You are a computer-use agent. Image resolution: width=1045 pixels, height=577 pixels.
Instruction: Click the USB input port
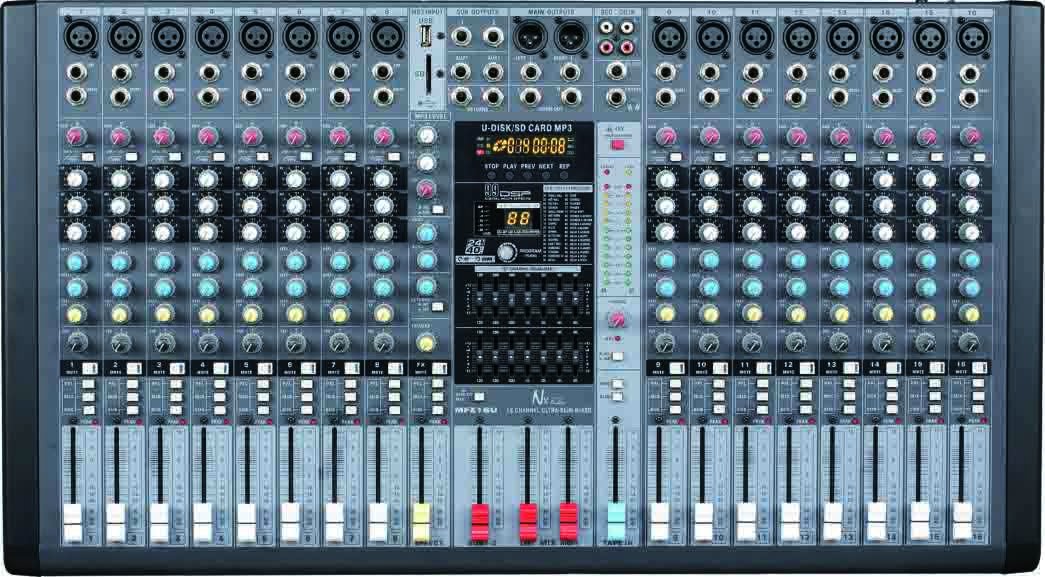click(x=426, y=38)
